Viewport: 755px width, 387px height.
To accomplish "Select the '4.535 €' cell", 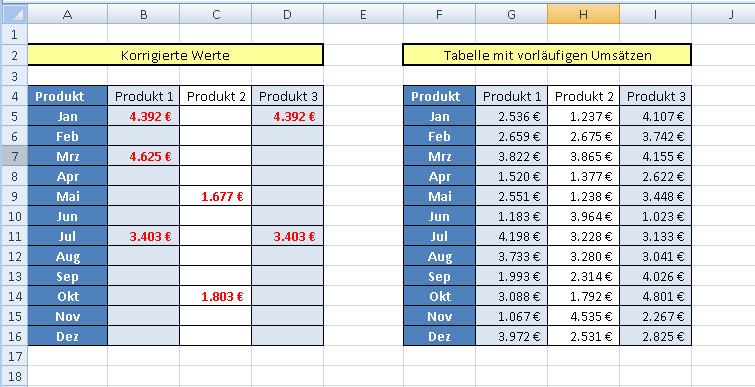I will pos(583,316).
